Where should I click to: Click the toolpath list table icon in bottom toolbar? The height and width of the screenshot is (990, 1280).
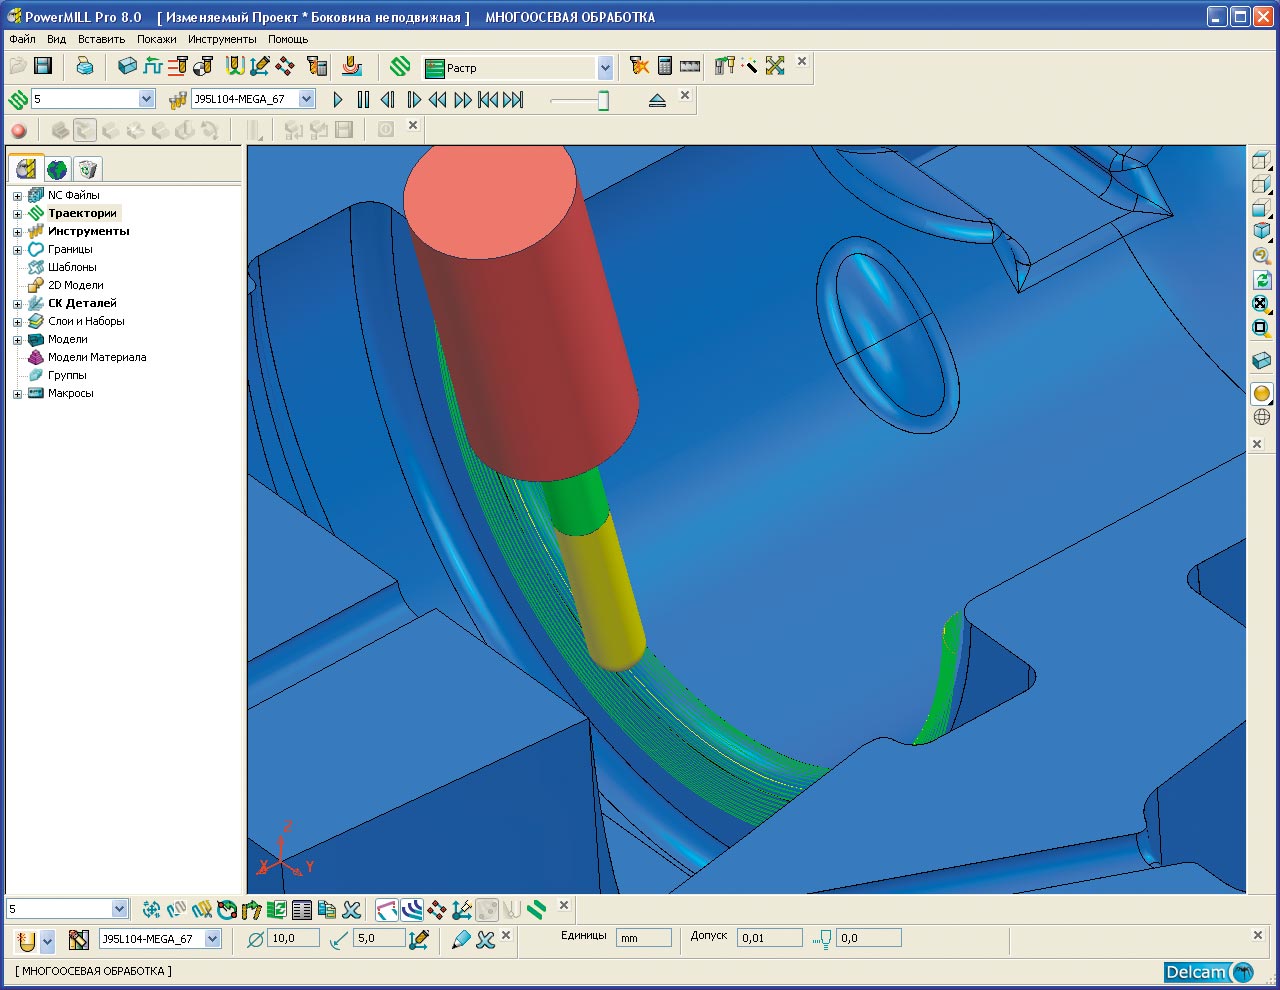[301, 909]
